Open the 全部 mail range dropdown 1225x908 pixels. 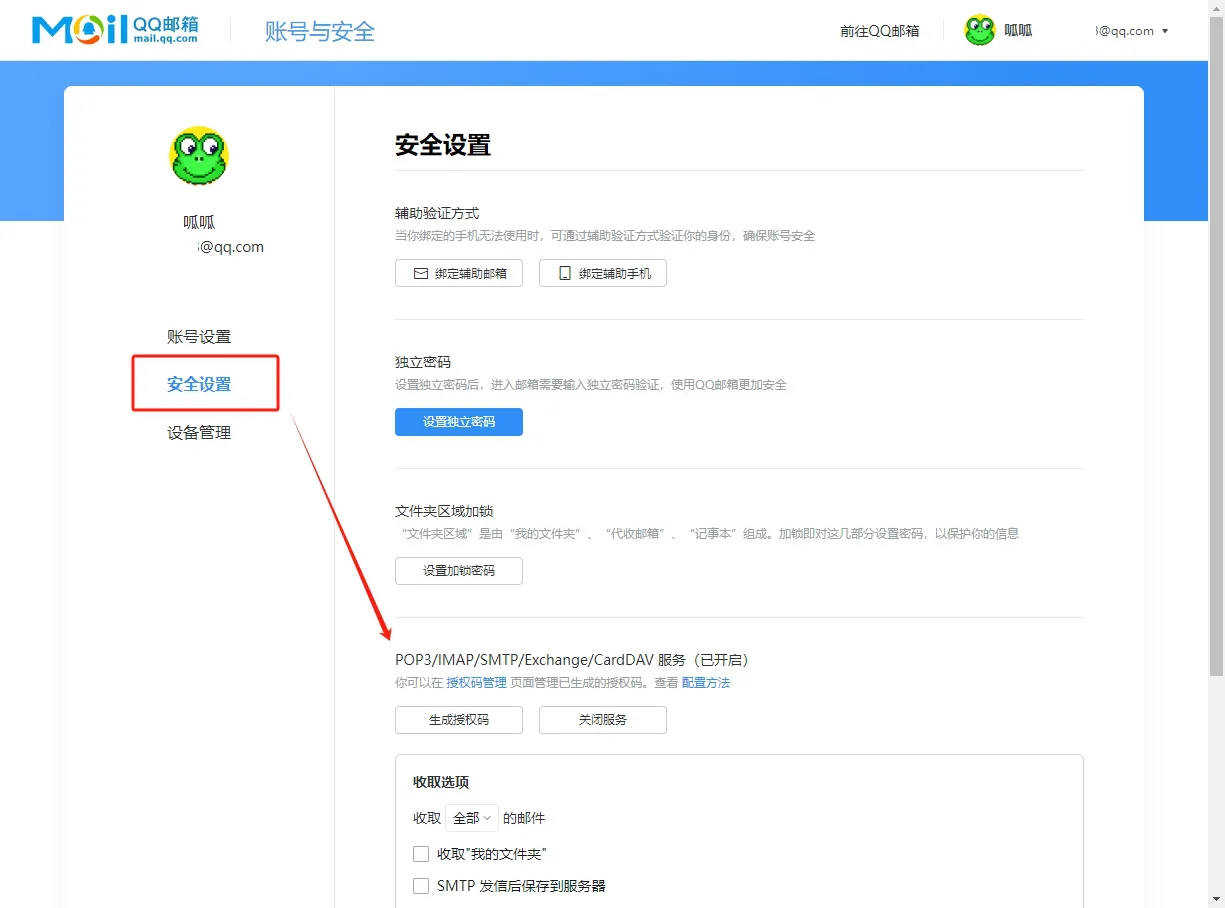pyautogui.click(x=472, y=818)
